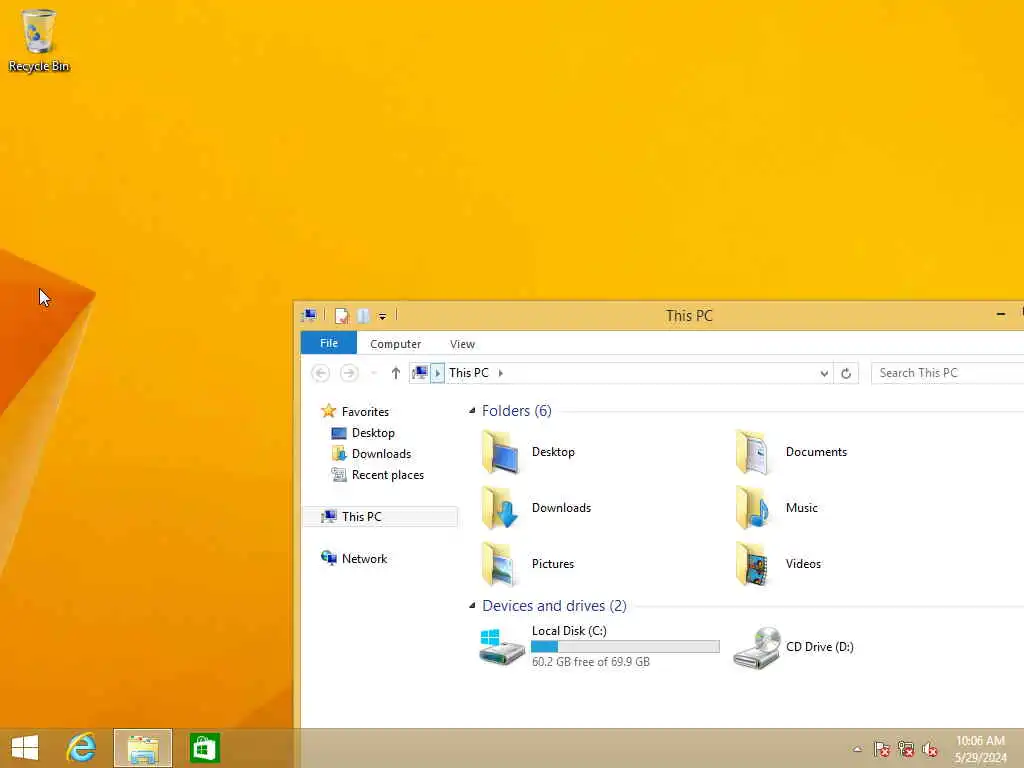Expand the root chevron in the address bar
Viewport: 1024px width, 768px height.
click(438, 373)
